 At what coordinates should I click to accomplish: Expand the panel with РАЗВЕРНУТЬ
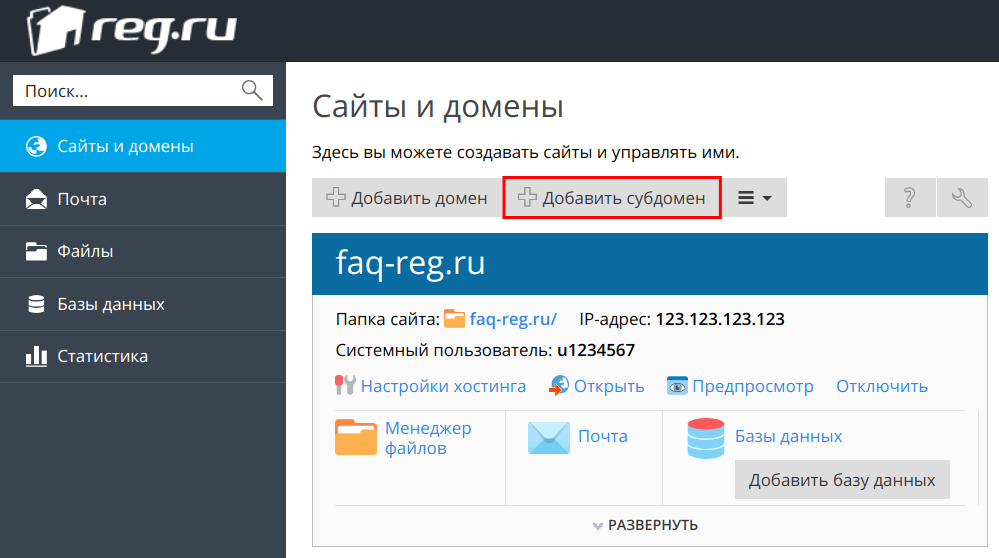click(645, 525)
